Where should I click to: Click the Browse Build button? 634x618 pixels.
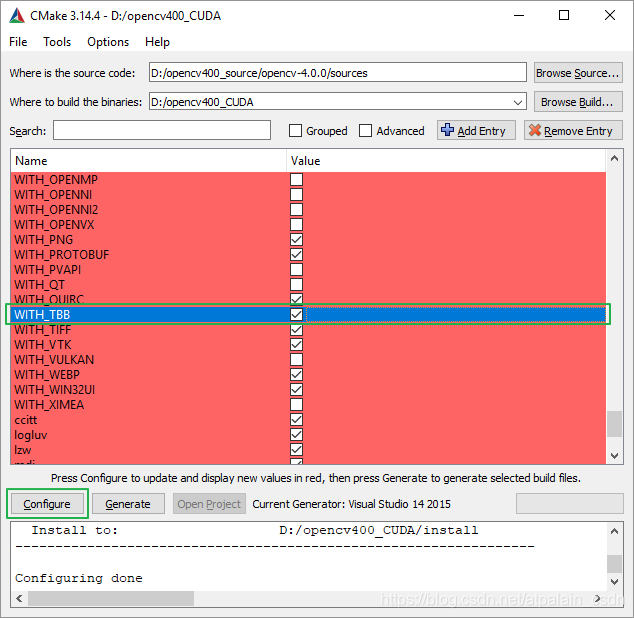pos(578,102)
